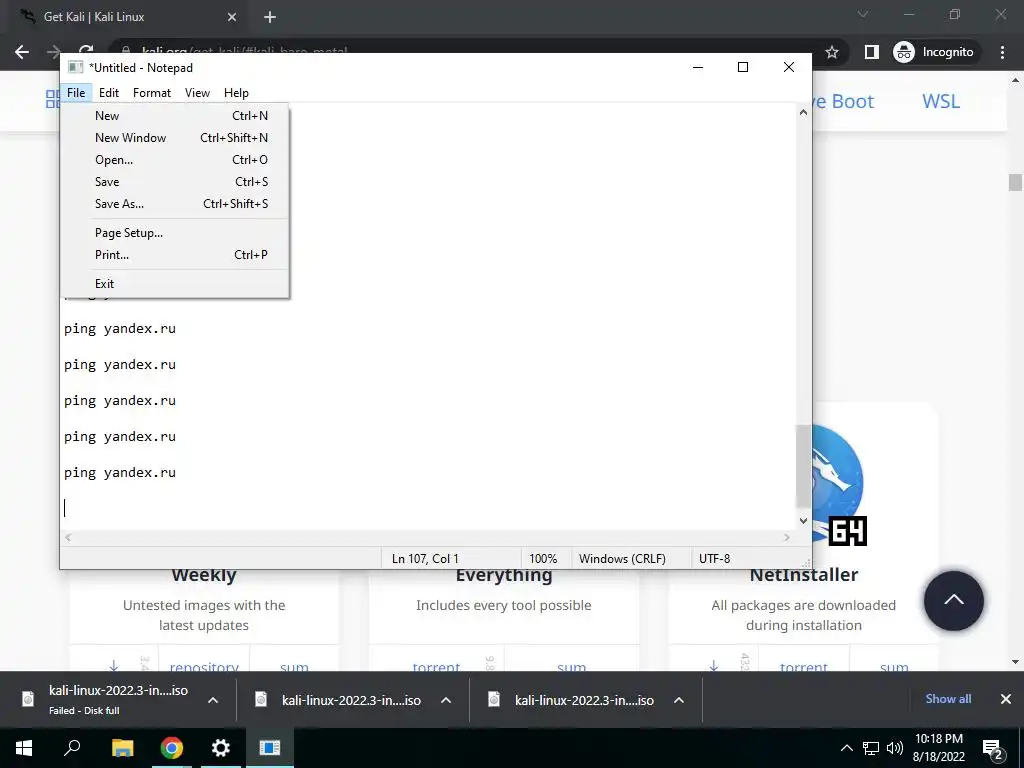Viewport: 1024px width, 768px height.
Task: Open Windows taskbar search
Action: 72,748
